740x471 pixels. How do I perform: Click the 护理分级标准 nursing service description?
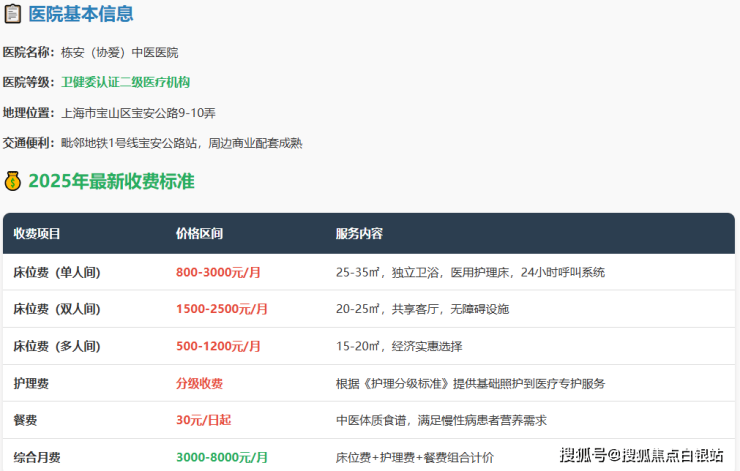click(470, 383)
